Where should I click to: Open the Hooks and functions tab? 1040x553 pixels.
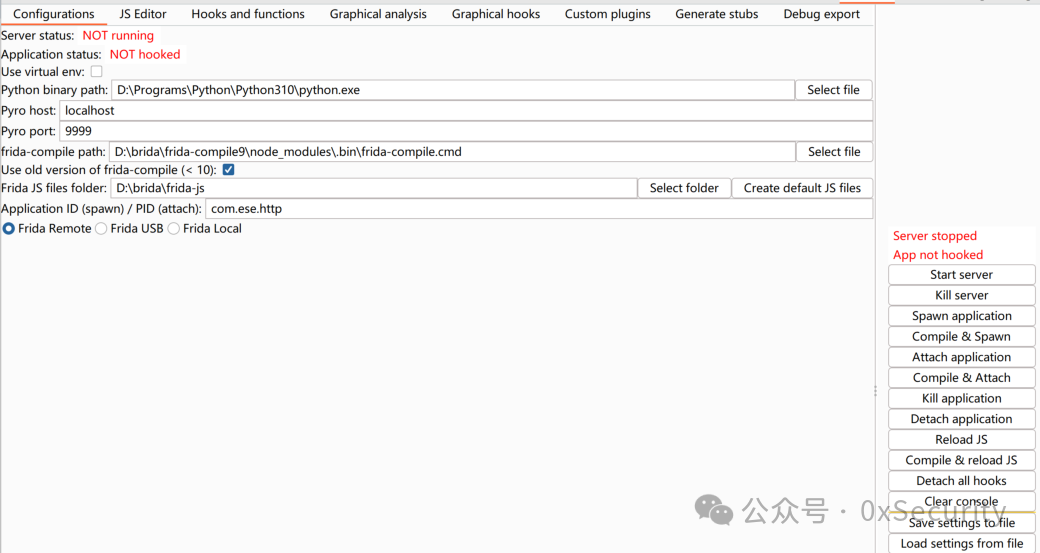click(248, 14)
